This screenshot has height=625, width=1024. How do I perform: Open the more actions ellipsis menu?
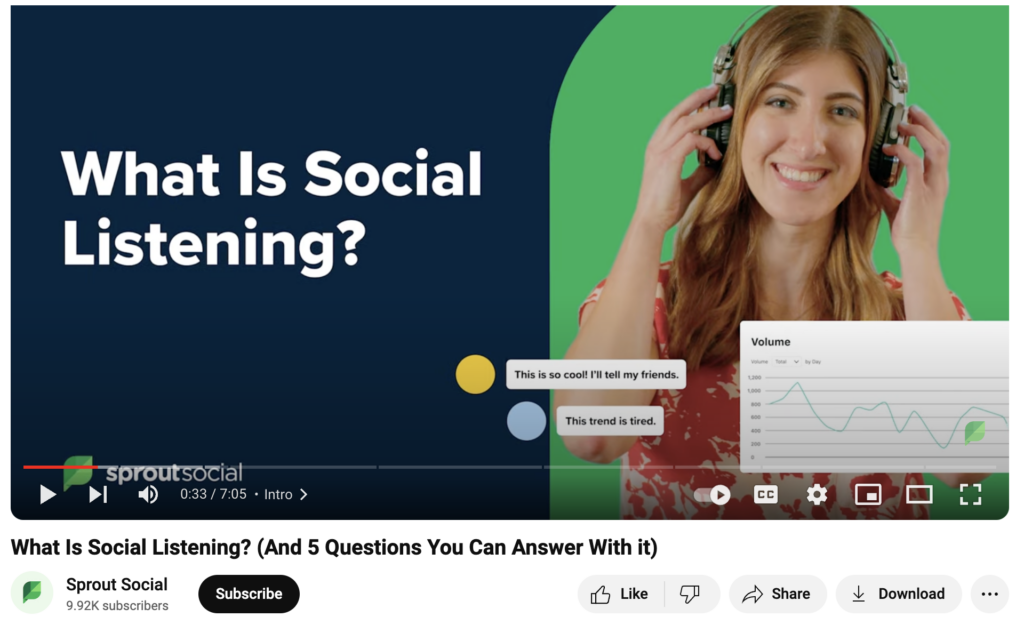990,593
